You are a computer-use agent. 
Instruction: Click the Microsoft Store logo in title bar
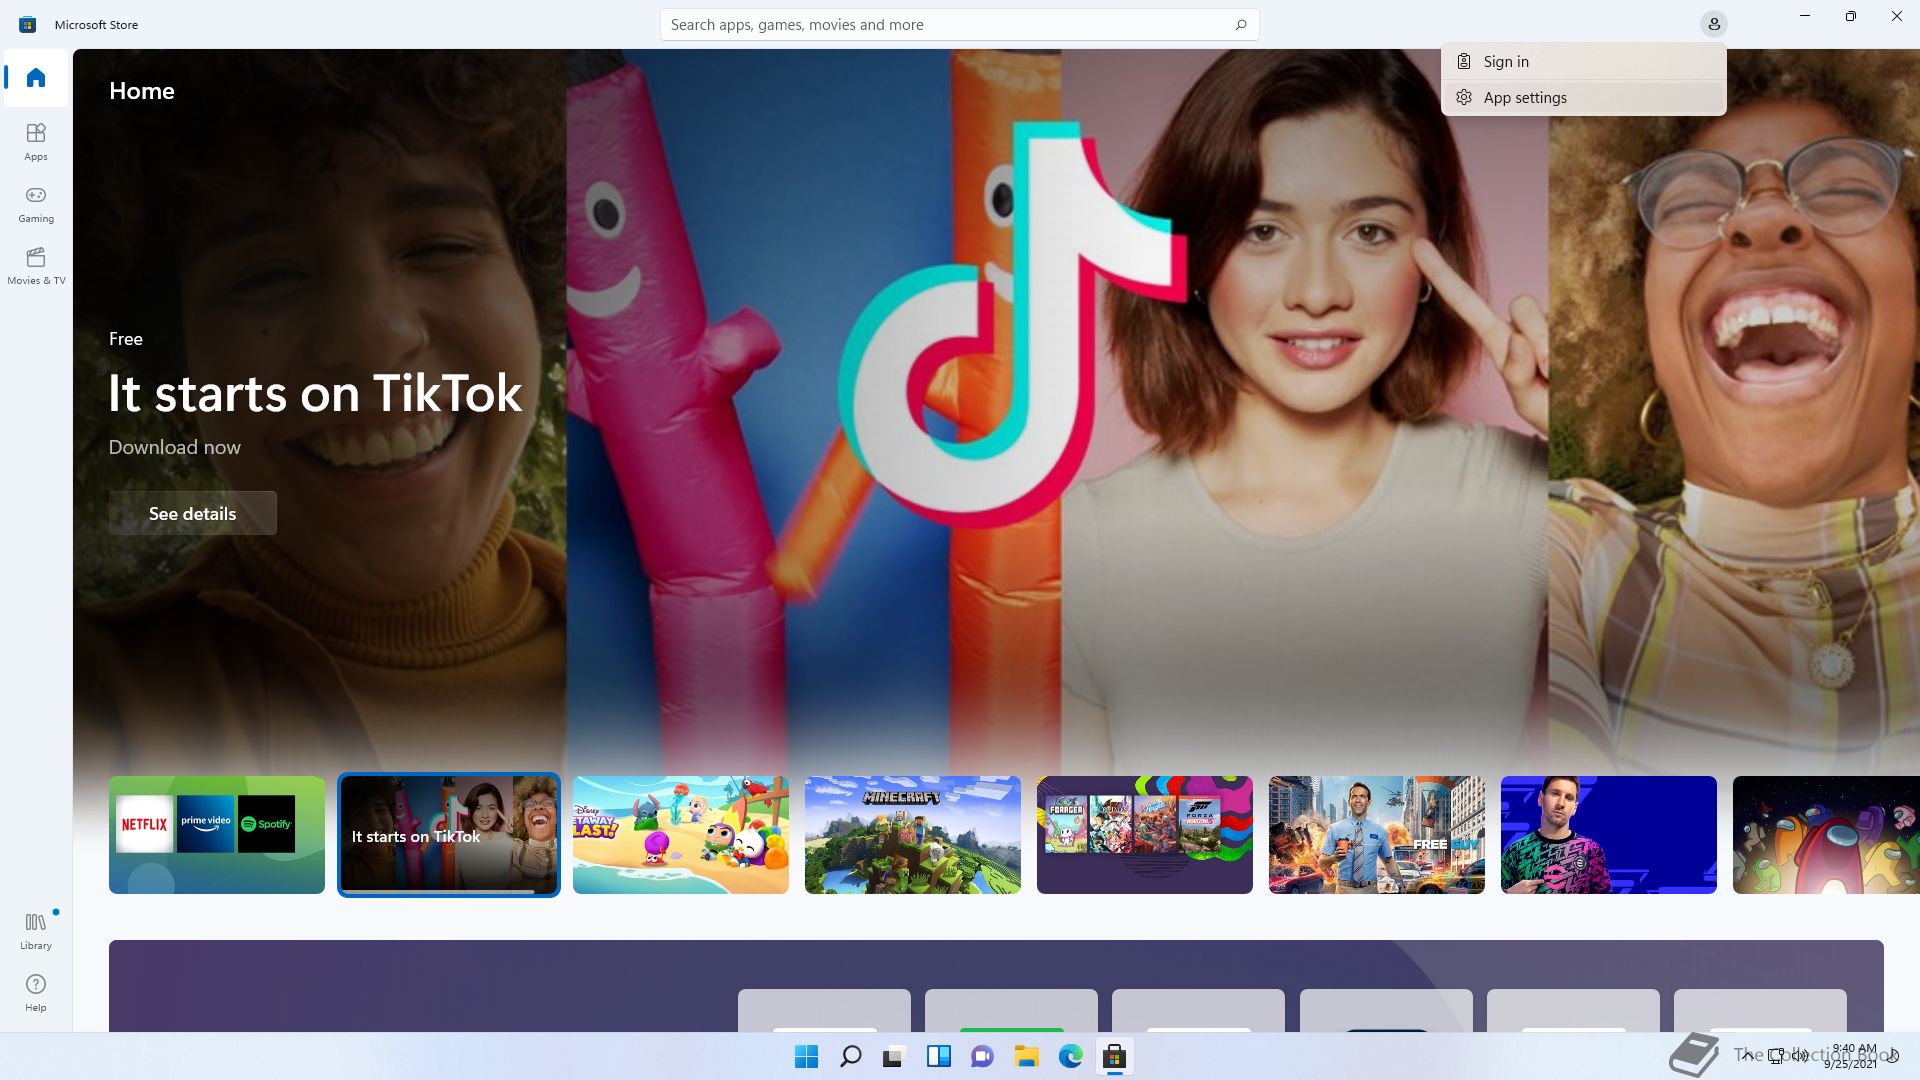coord(28,24)
